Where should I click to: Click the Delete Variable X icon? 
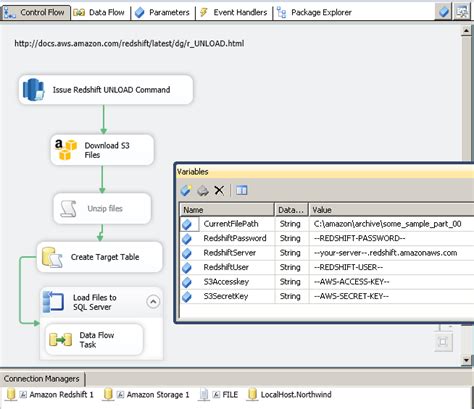point(219,191)
